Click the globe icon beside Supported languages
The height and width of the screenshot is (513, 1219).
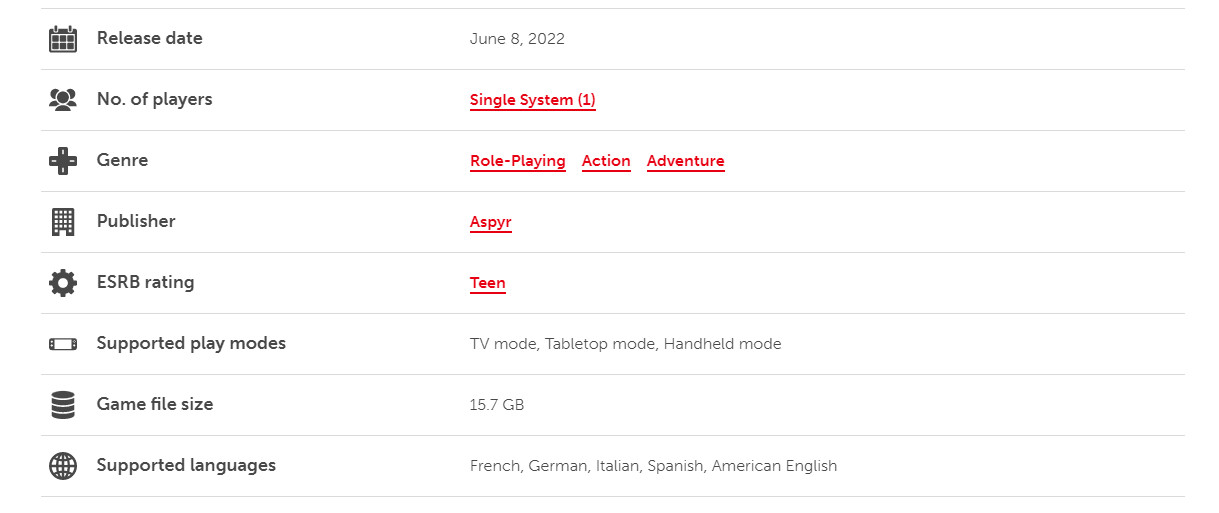coord(63,466)
